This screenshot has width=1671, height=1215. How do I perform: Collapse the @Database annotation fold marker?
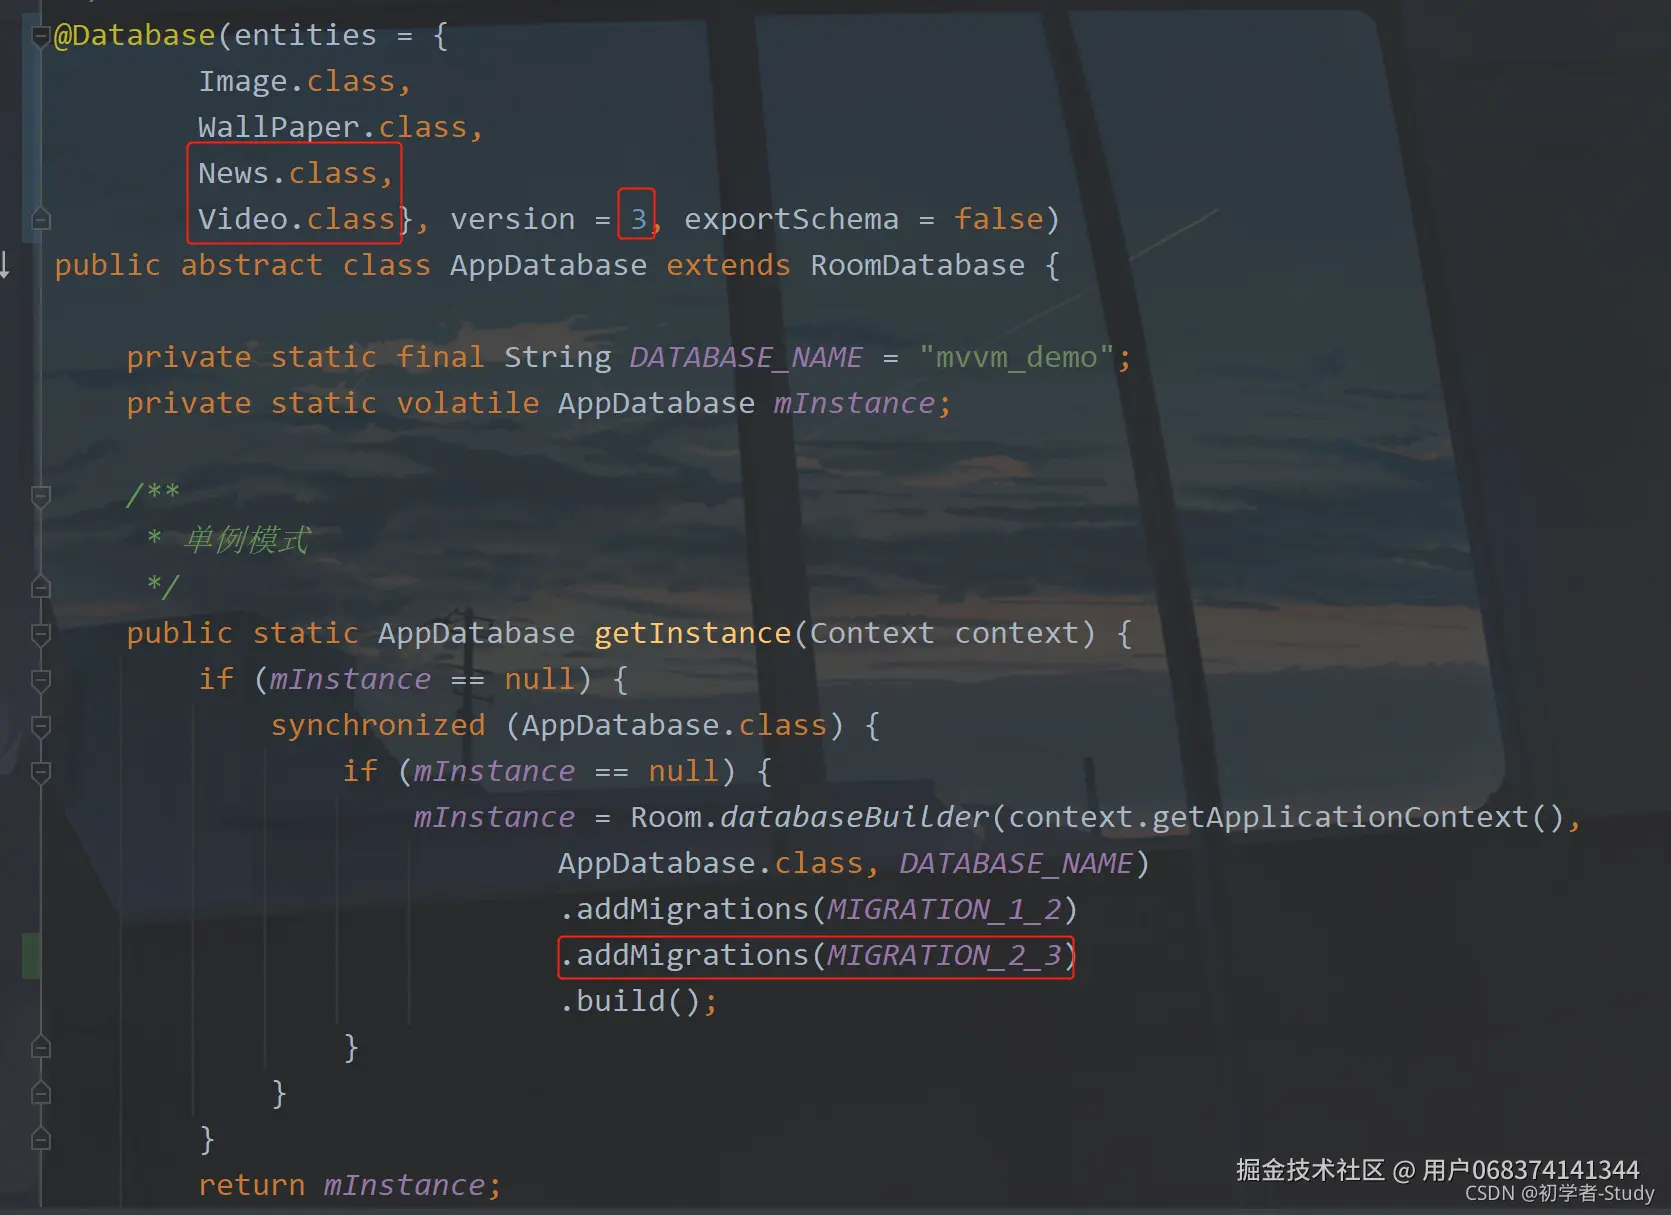41,37
